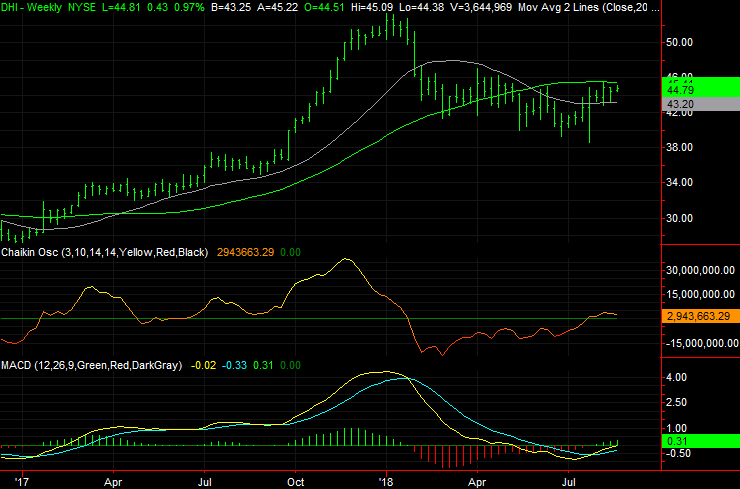Viewport: 740px width, 489px height.
Task: Click the Chaikin value 2943663.29 in header
Action: click(x=245, y=252)
